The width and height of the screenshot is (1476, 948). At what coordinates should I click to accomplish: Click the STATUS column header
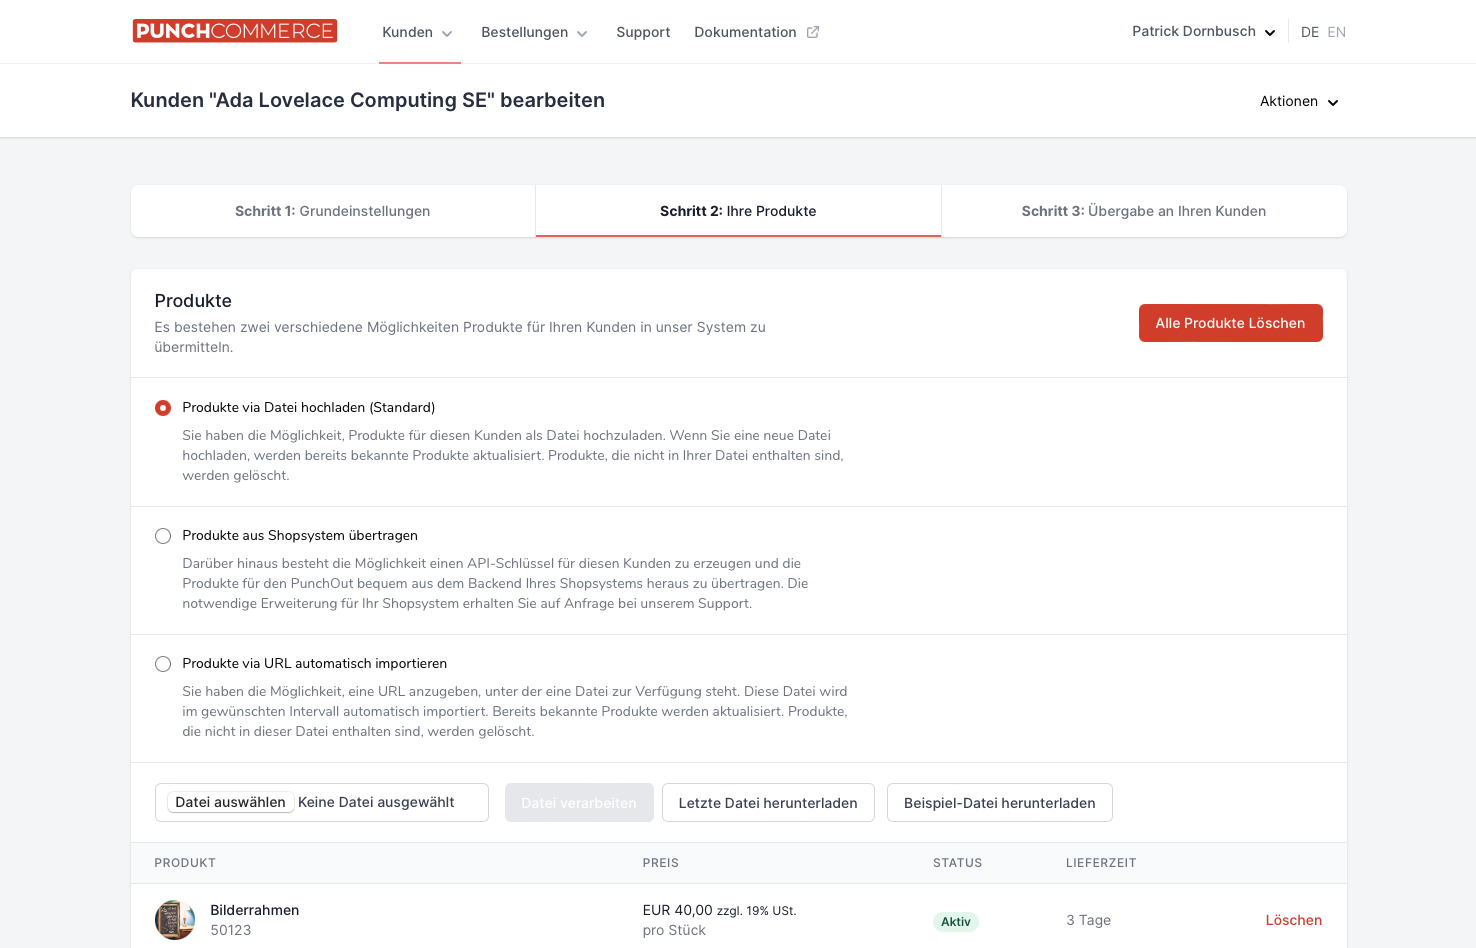(957, 863)
